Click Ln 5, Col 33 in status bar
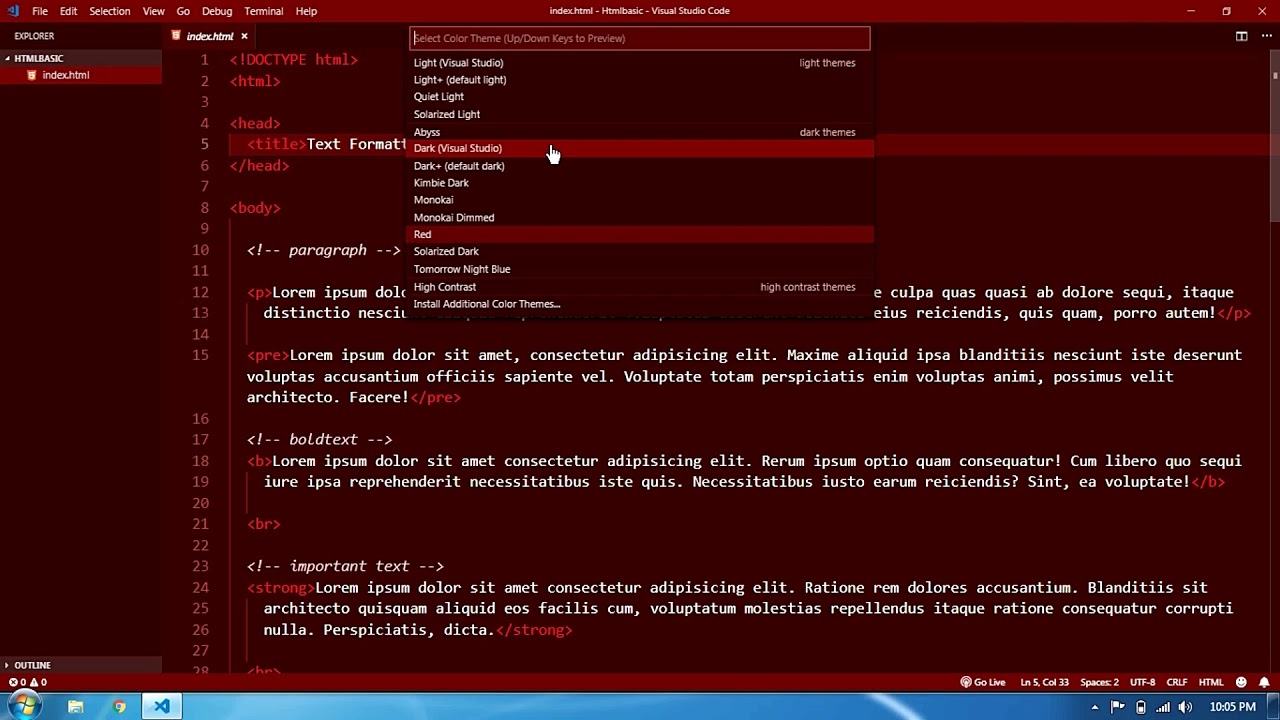This screenshot has height=720, width=1280. click(x=1045, y=682)
